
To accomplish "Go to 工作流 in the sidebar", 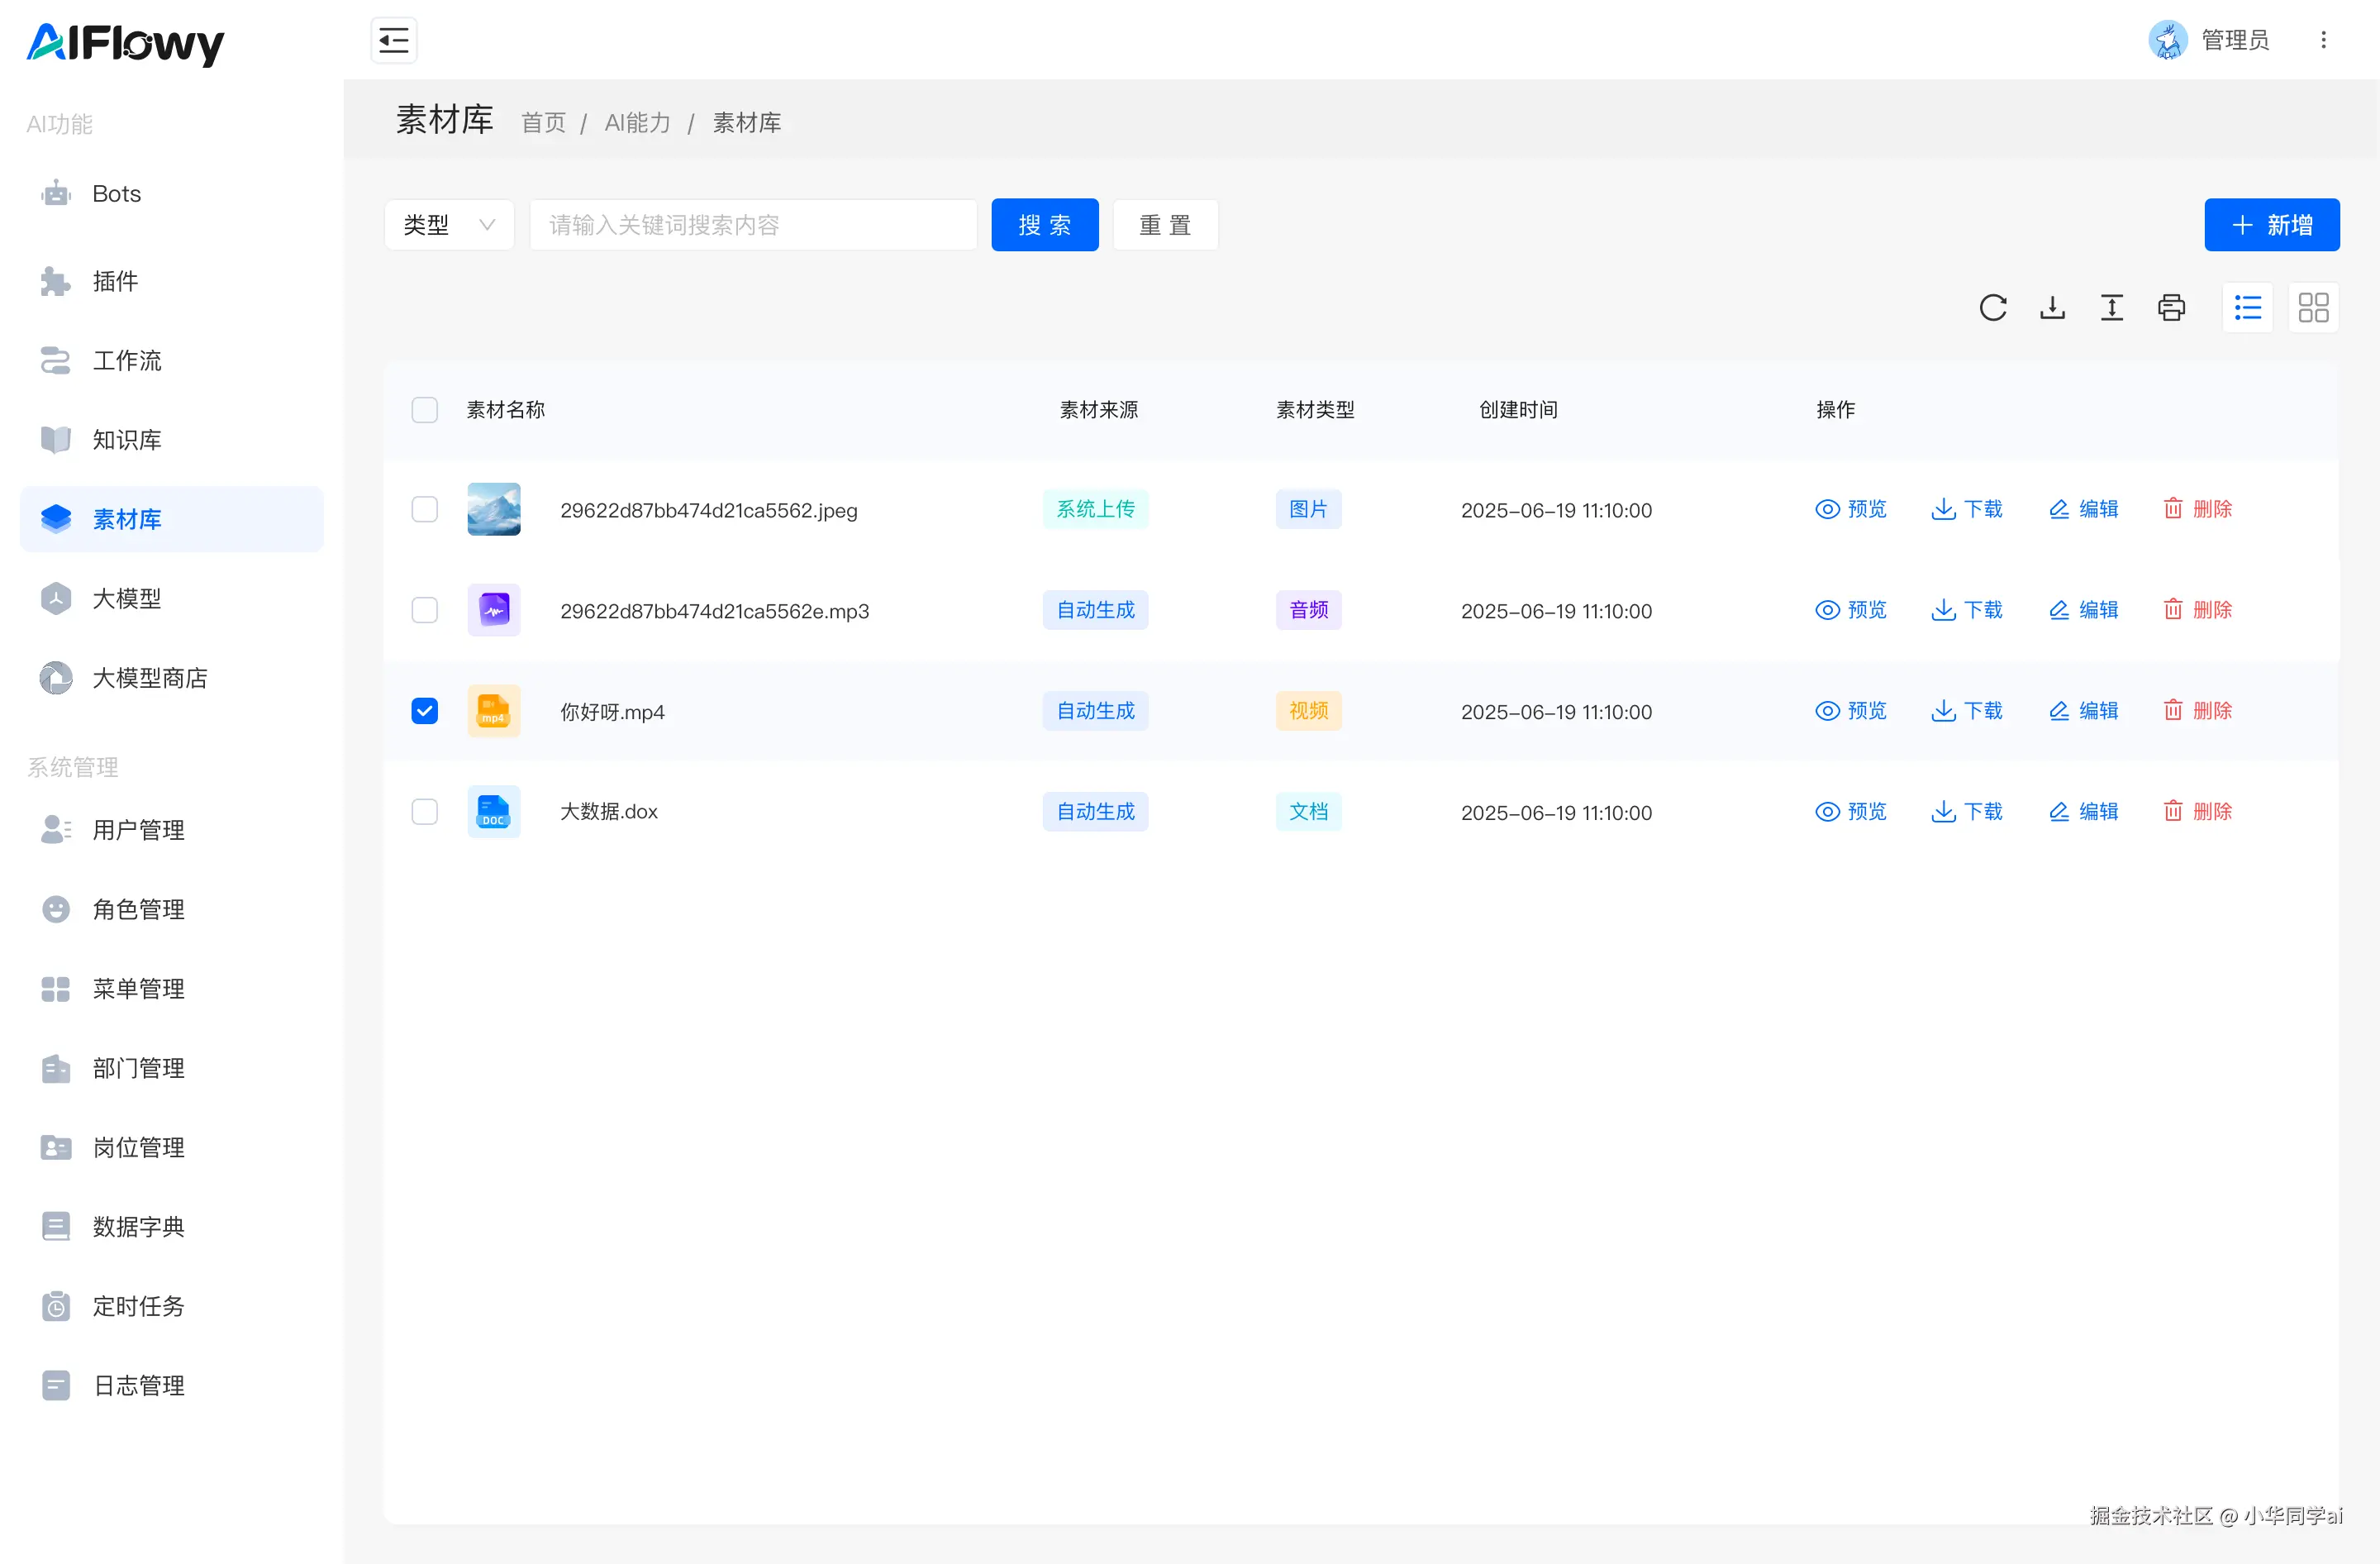I will pyautogui.click(x=127, y=361).
